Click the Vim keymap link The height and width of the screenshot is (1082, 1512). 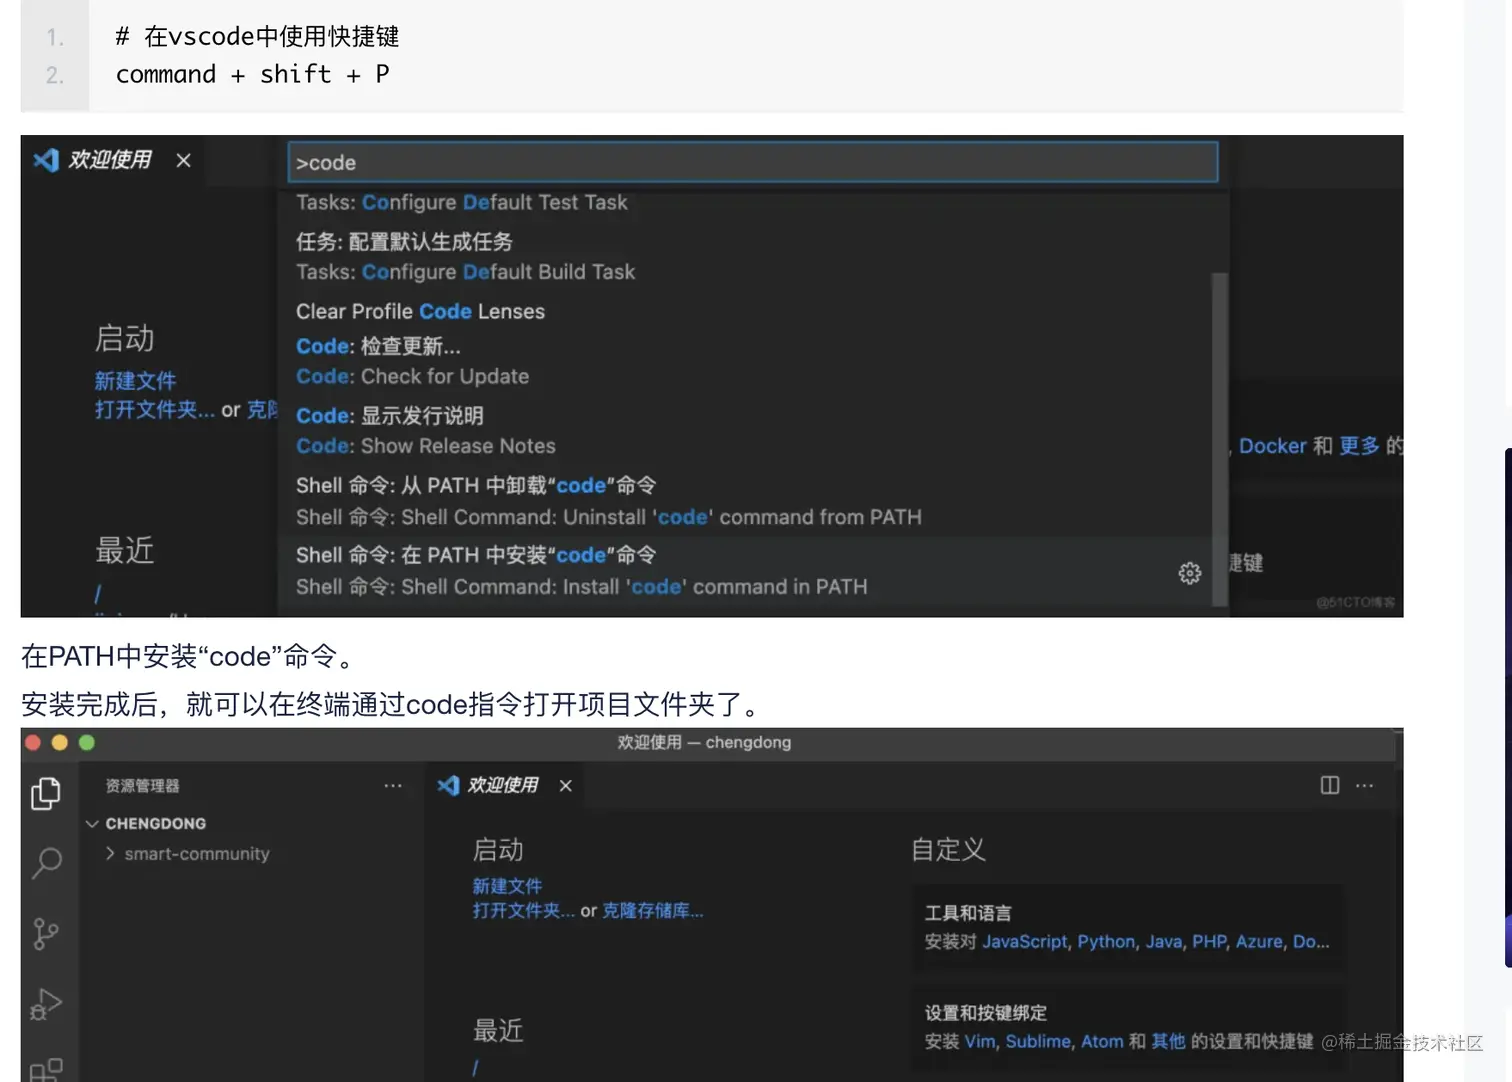[980, 1041]
